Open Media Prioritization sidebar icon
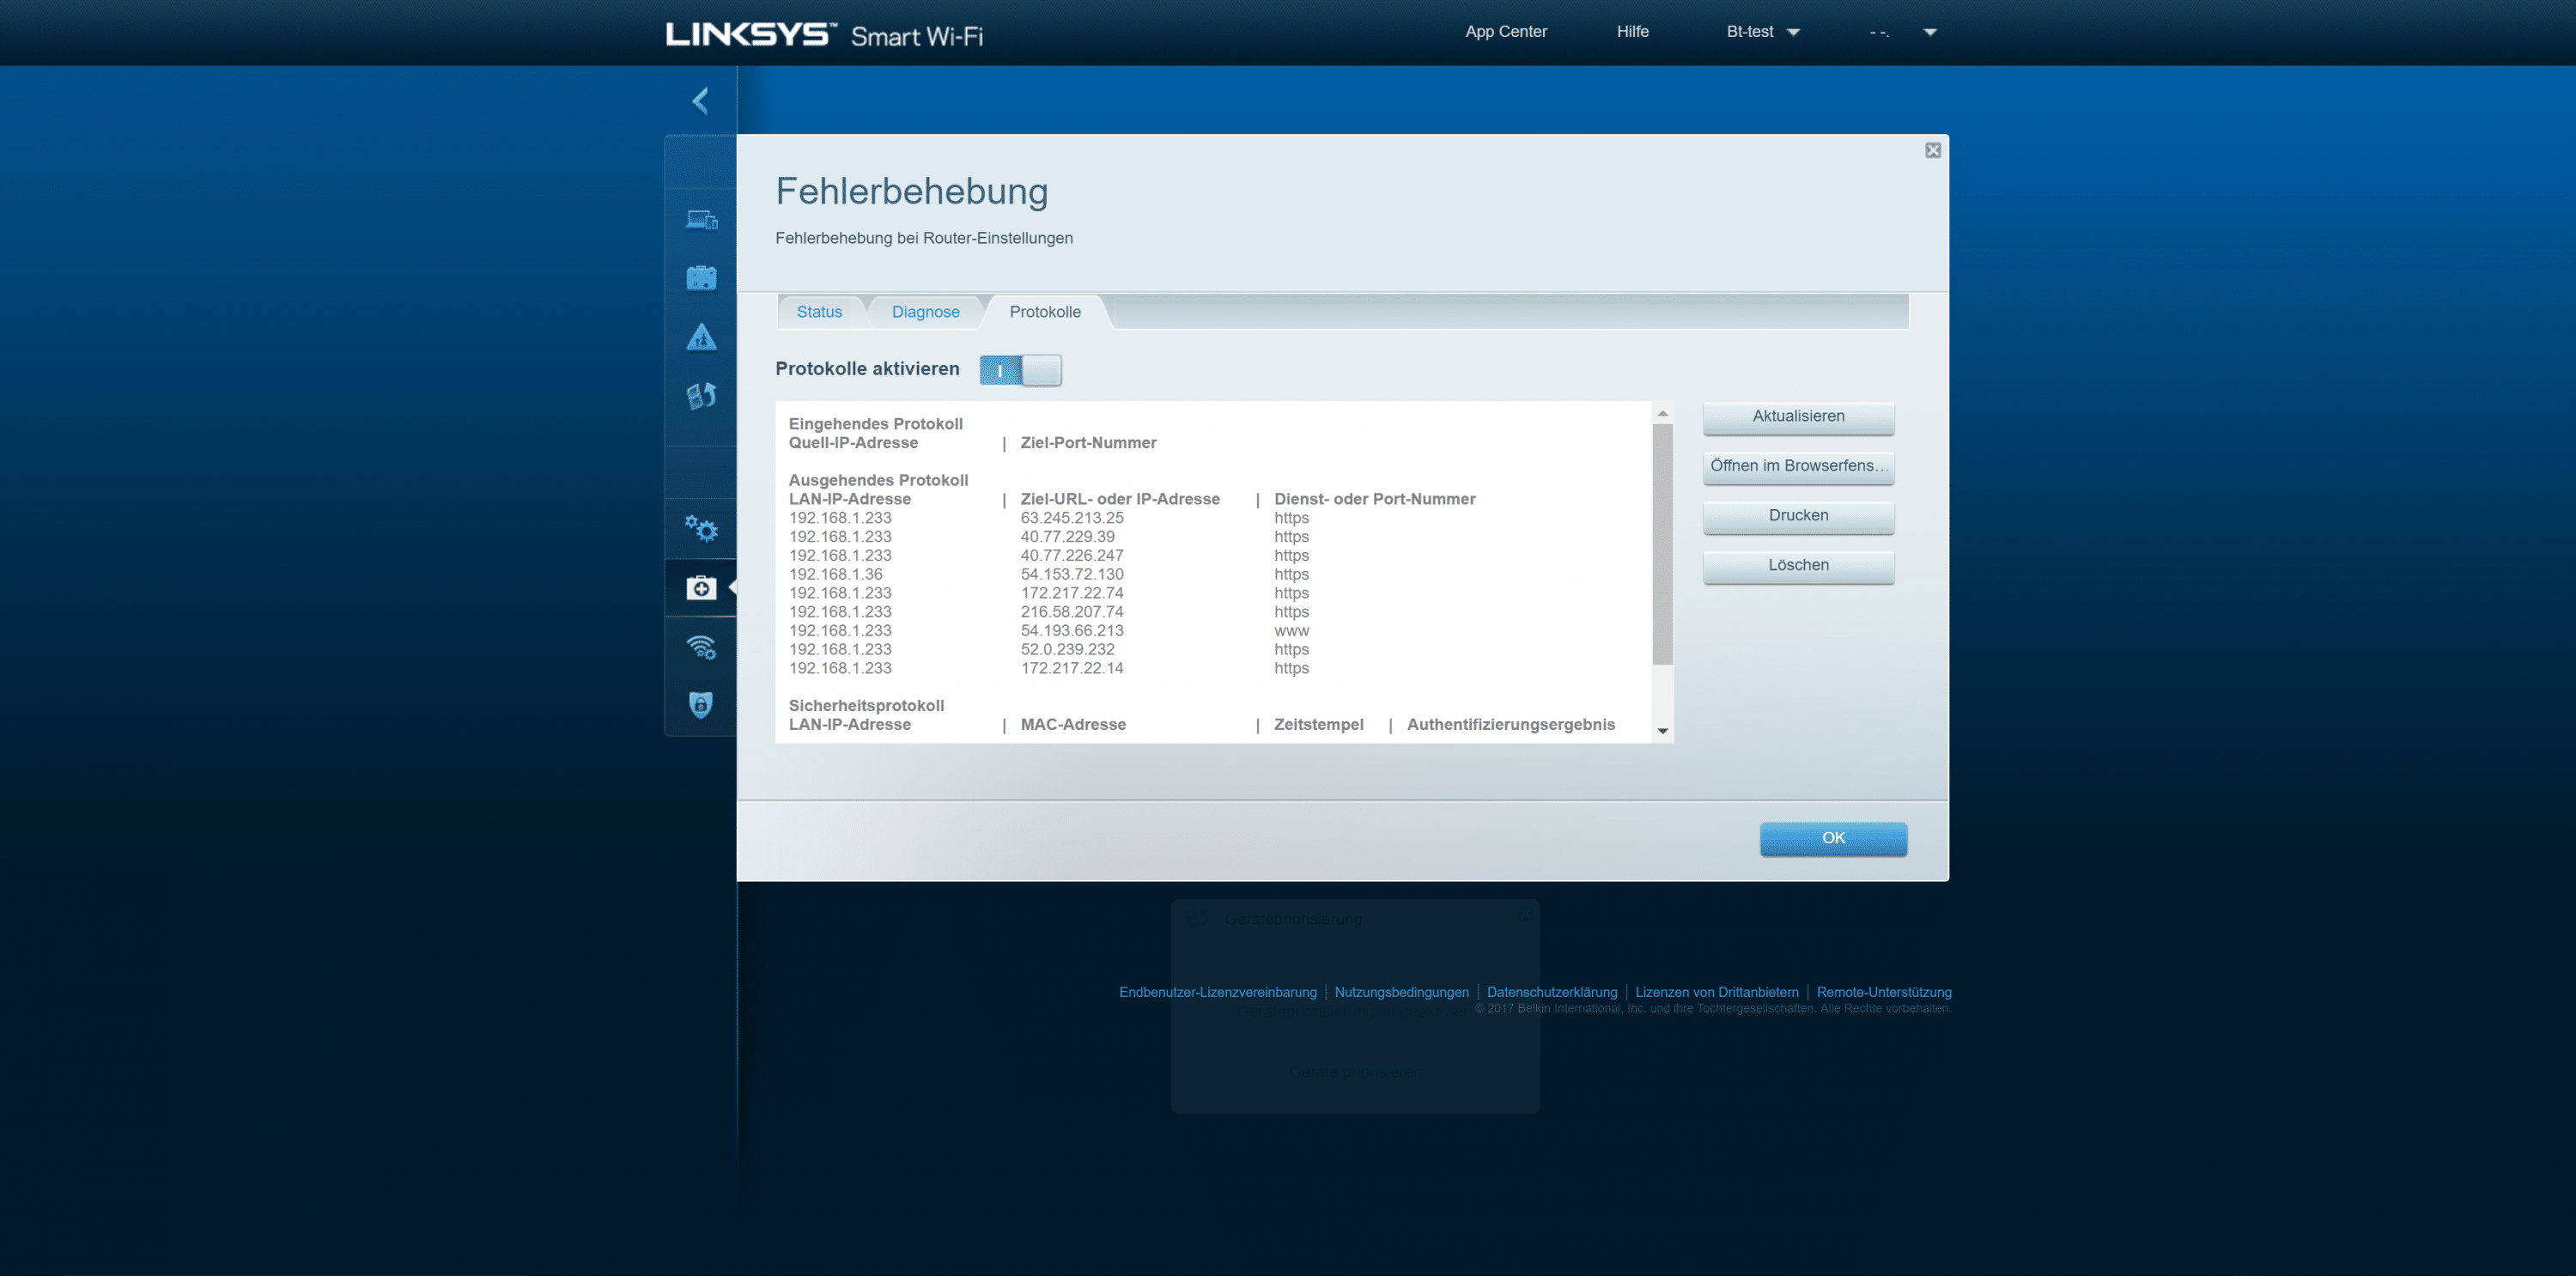2576x1276 pixels. coord(701,396)
